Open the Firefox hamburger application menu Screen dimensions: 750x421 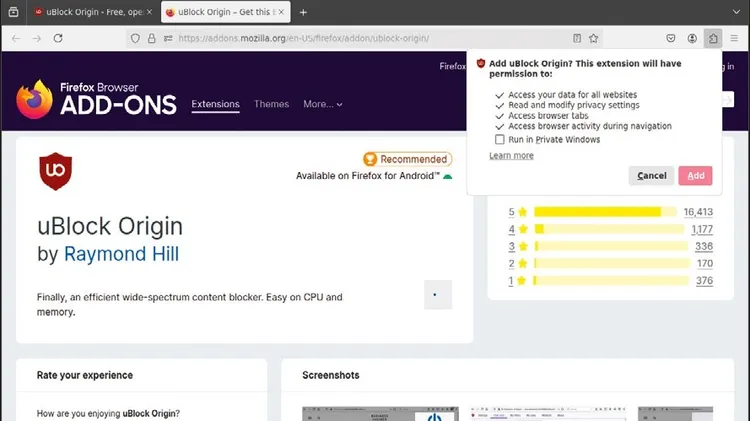[734, 38]
